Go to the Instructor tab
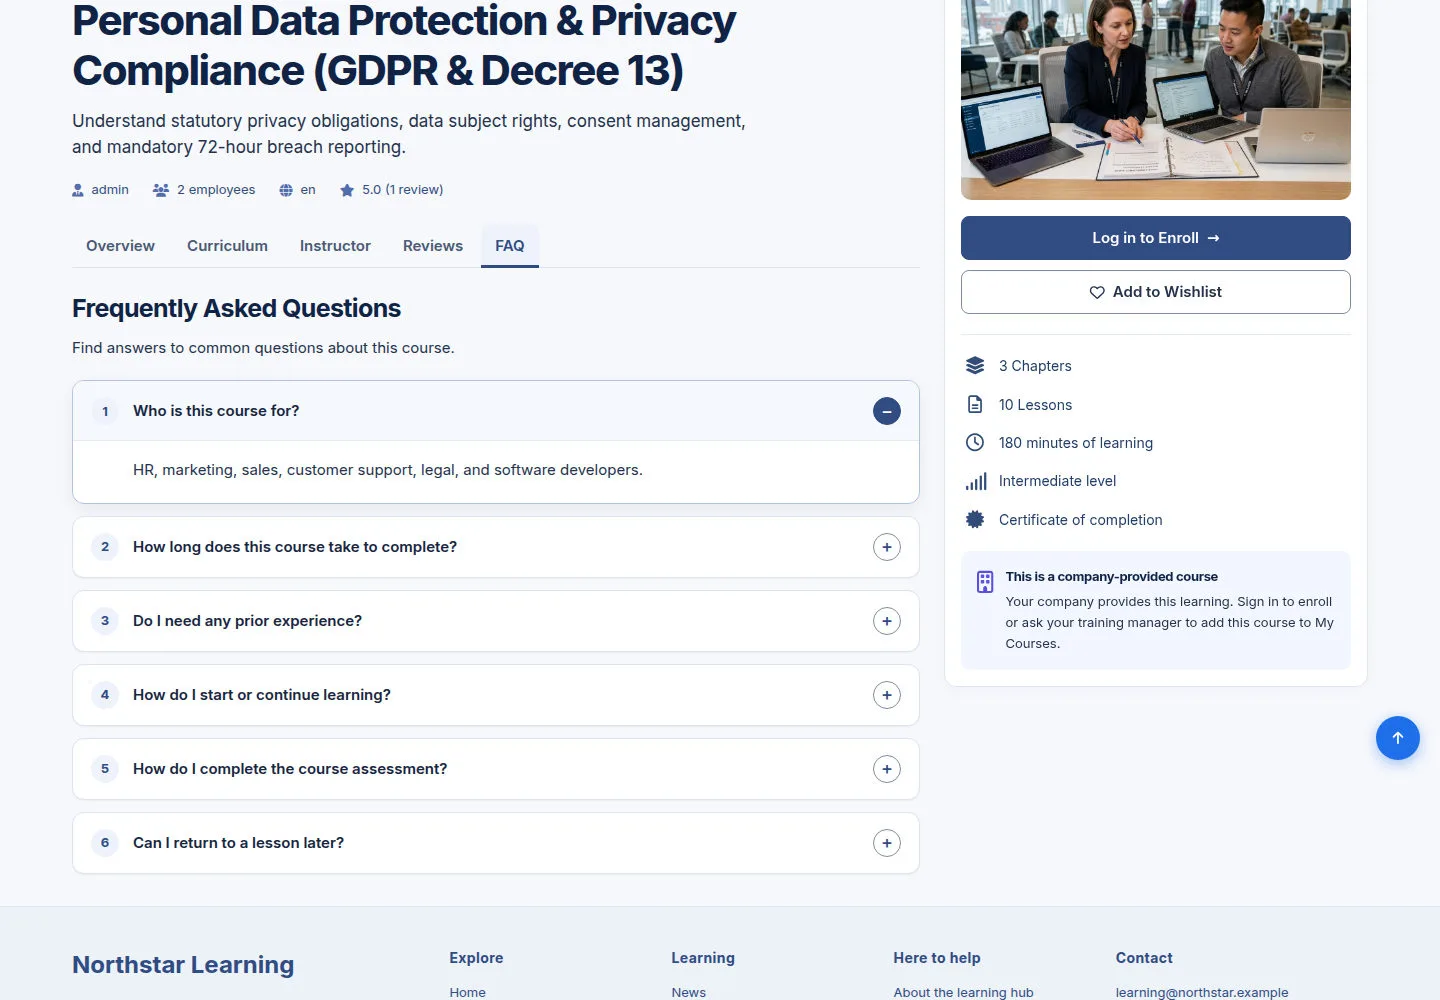1440x1000 pixels. coord(335,246)
